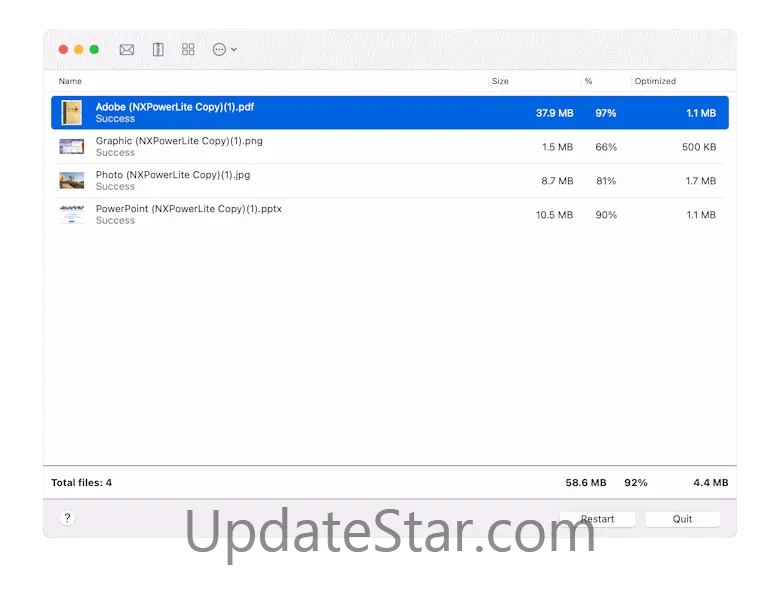Click the Total files: 4 label
The width and height of the screenshot is (780, 595).
82,483
